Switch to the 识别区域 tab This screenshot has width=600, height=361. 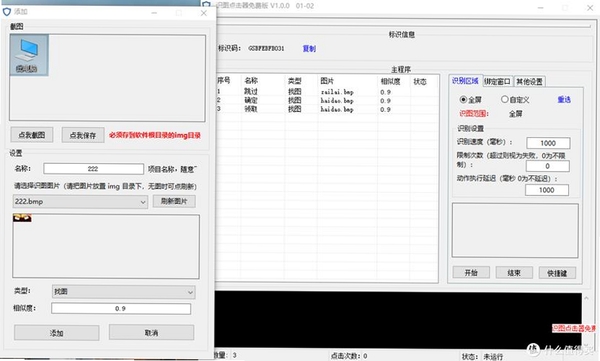pos(465,81)
